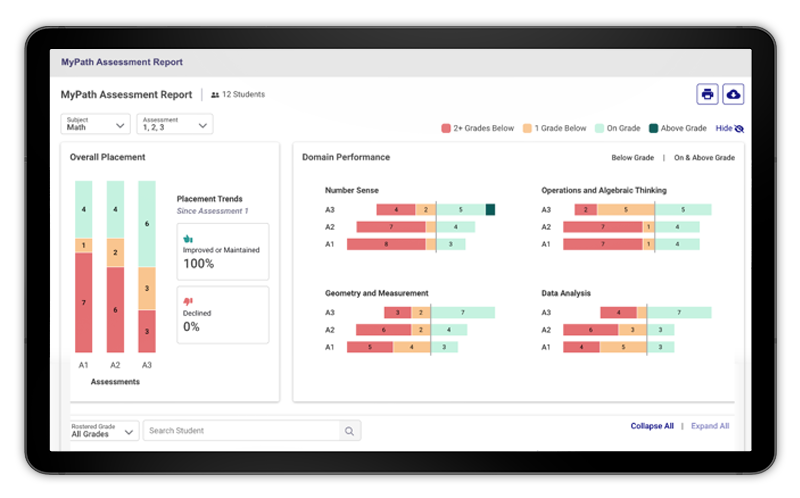Click the On Grade light green swatch
800x498 pixels.
click(x=599, y=128)
